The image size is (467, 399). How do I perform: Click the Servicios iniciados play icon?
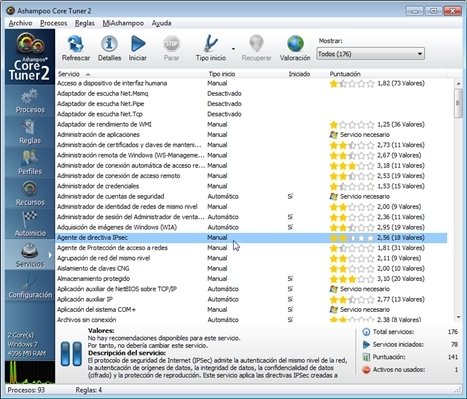coord(366,345)
